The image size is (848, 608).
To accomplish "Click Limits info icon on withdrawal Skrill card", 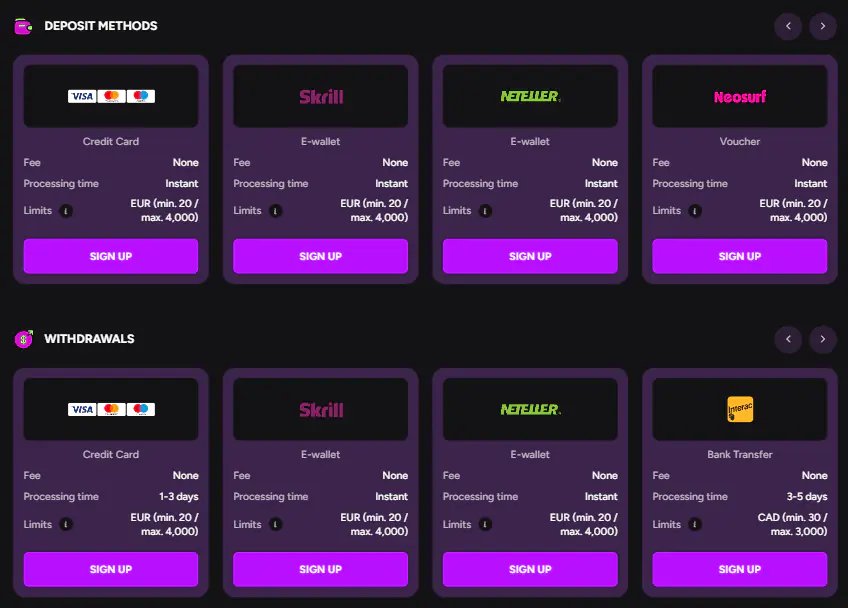I will pos(276,524).
